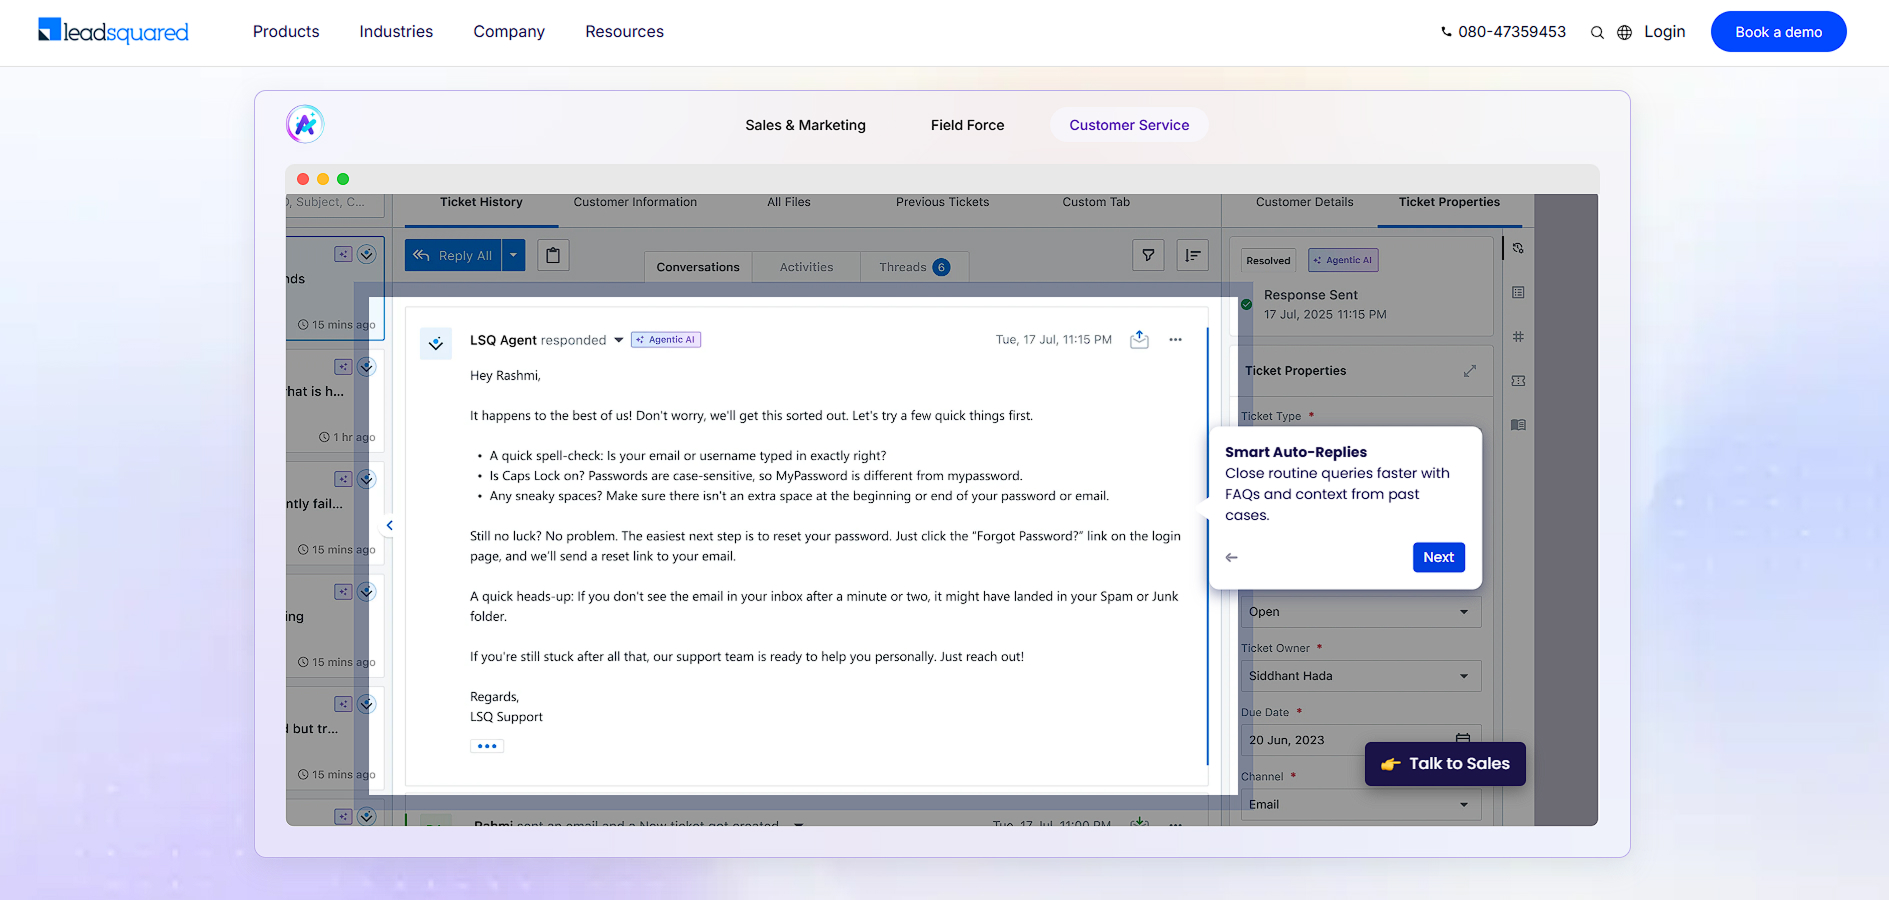Select the Customer Service tab
This screenshot has height=900, width=1889.
click(x=1129, y=125)
